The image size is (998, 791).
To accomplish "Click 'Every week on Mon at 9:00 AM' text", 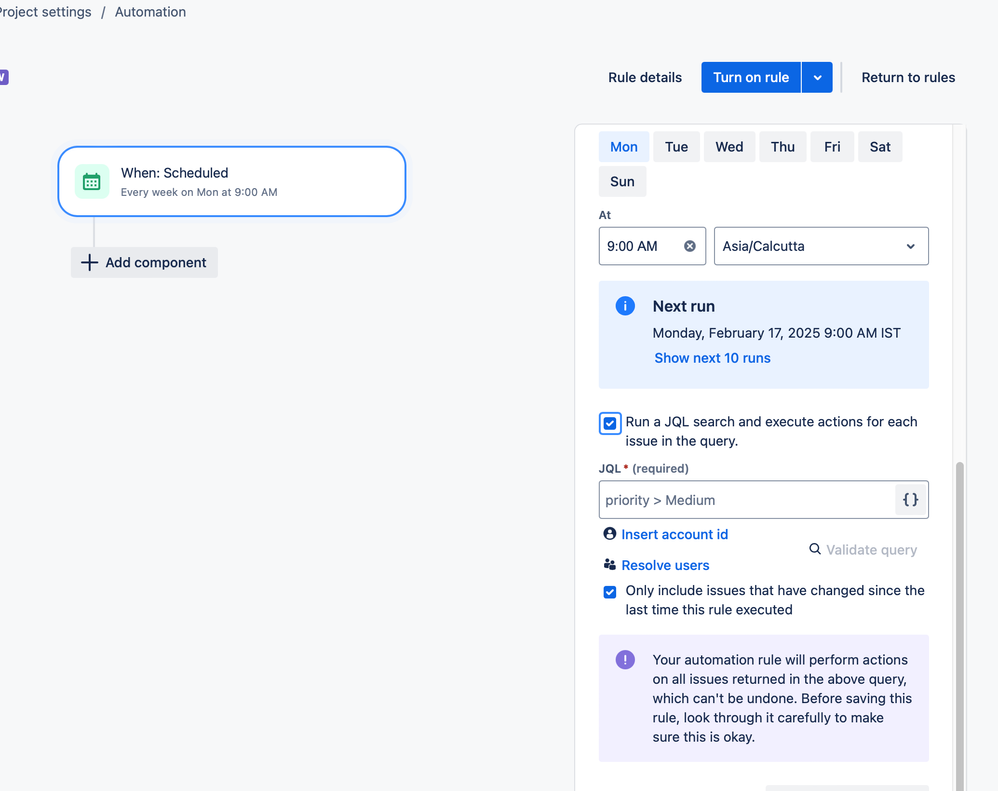I will point(199,192).
